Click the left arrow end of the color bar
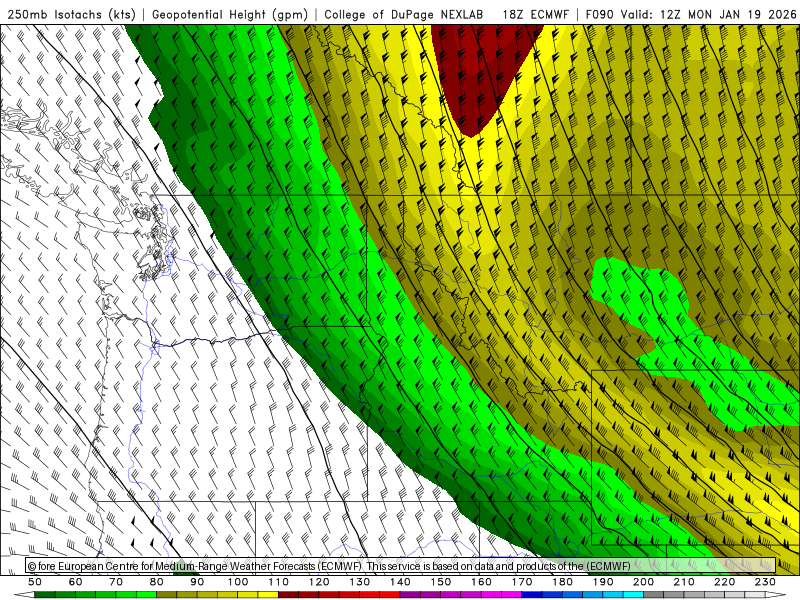The width and height of the screenshot is (800, 600). pyautogui.click(x=24, y=595)
